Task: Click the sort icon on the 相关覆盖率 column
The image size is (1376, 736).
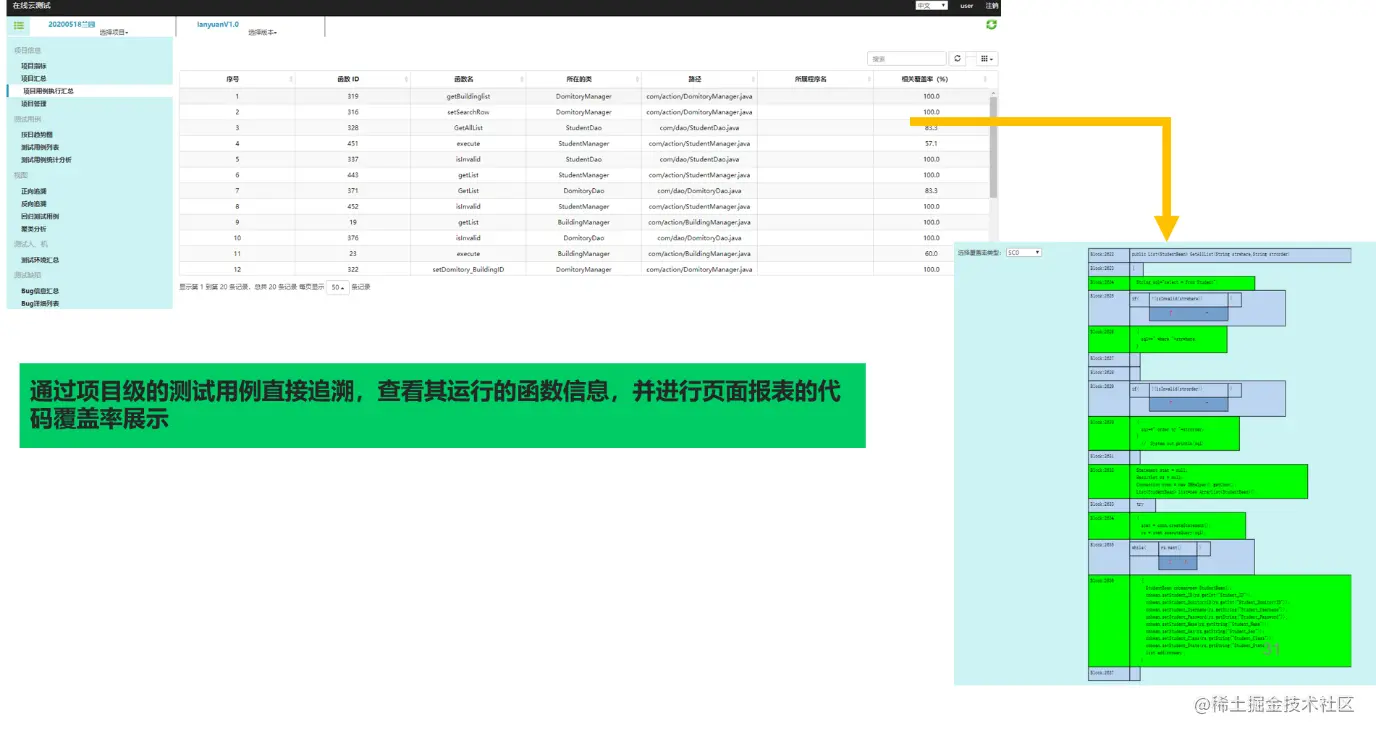Action: [x=985, y=79]
